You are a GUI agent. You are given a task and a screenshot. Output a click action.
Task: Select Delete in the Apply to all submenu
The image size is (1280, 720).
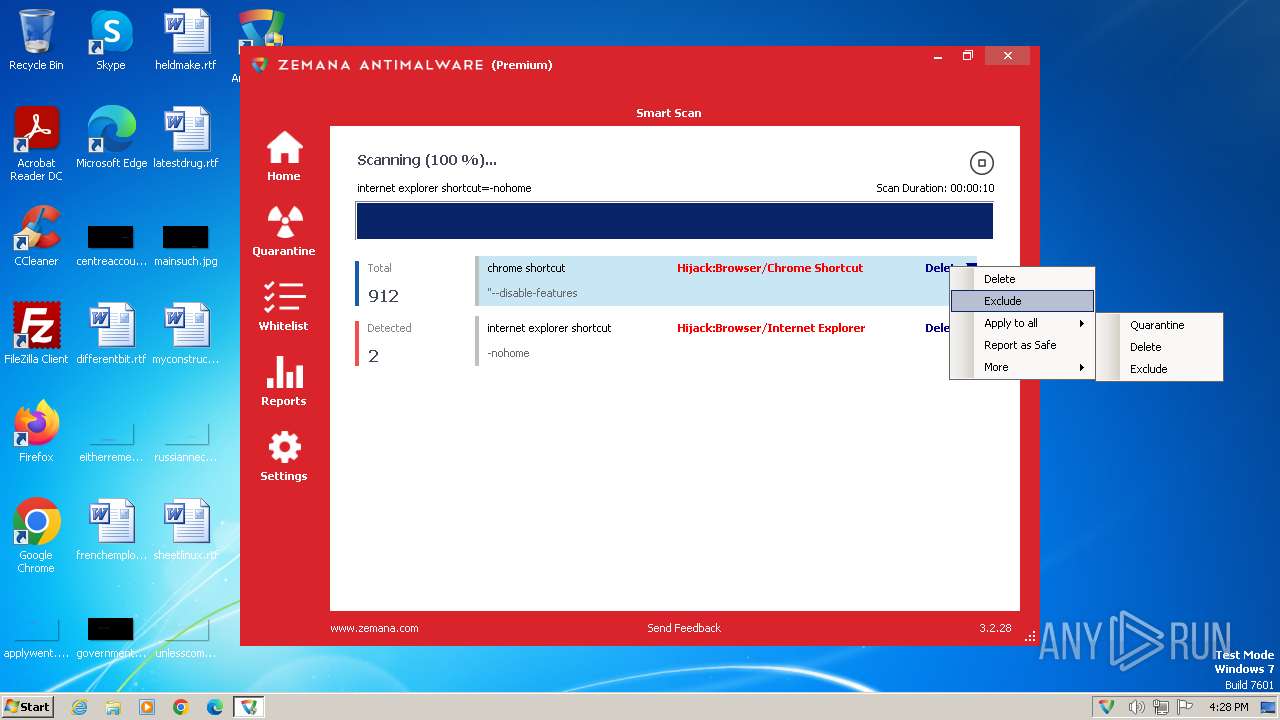(1159, 347)
